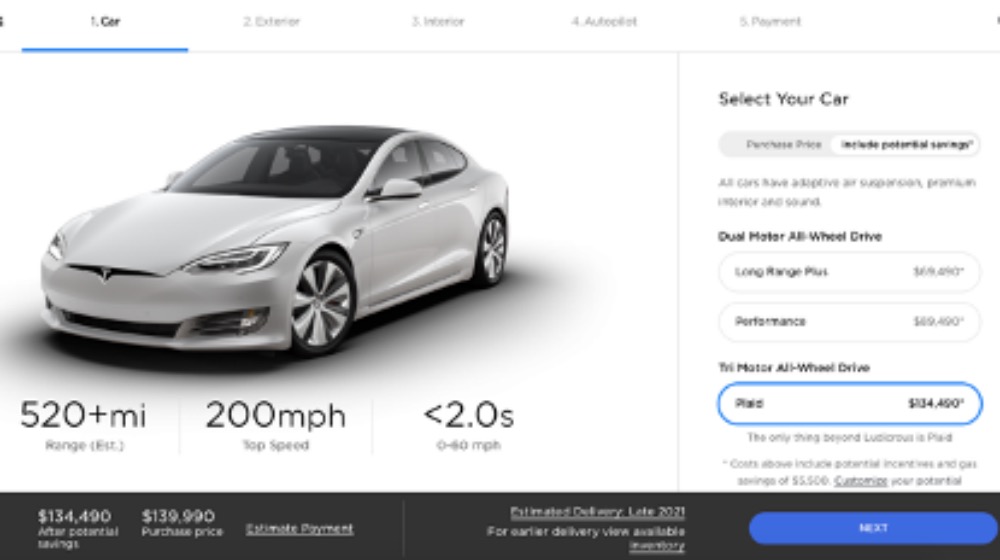
Task: Choose the Long Range Plus model
Action: (x=849, y=272)
